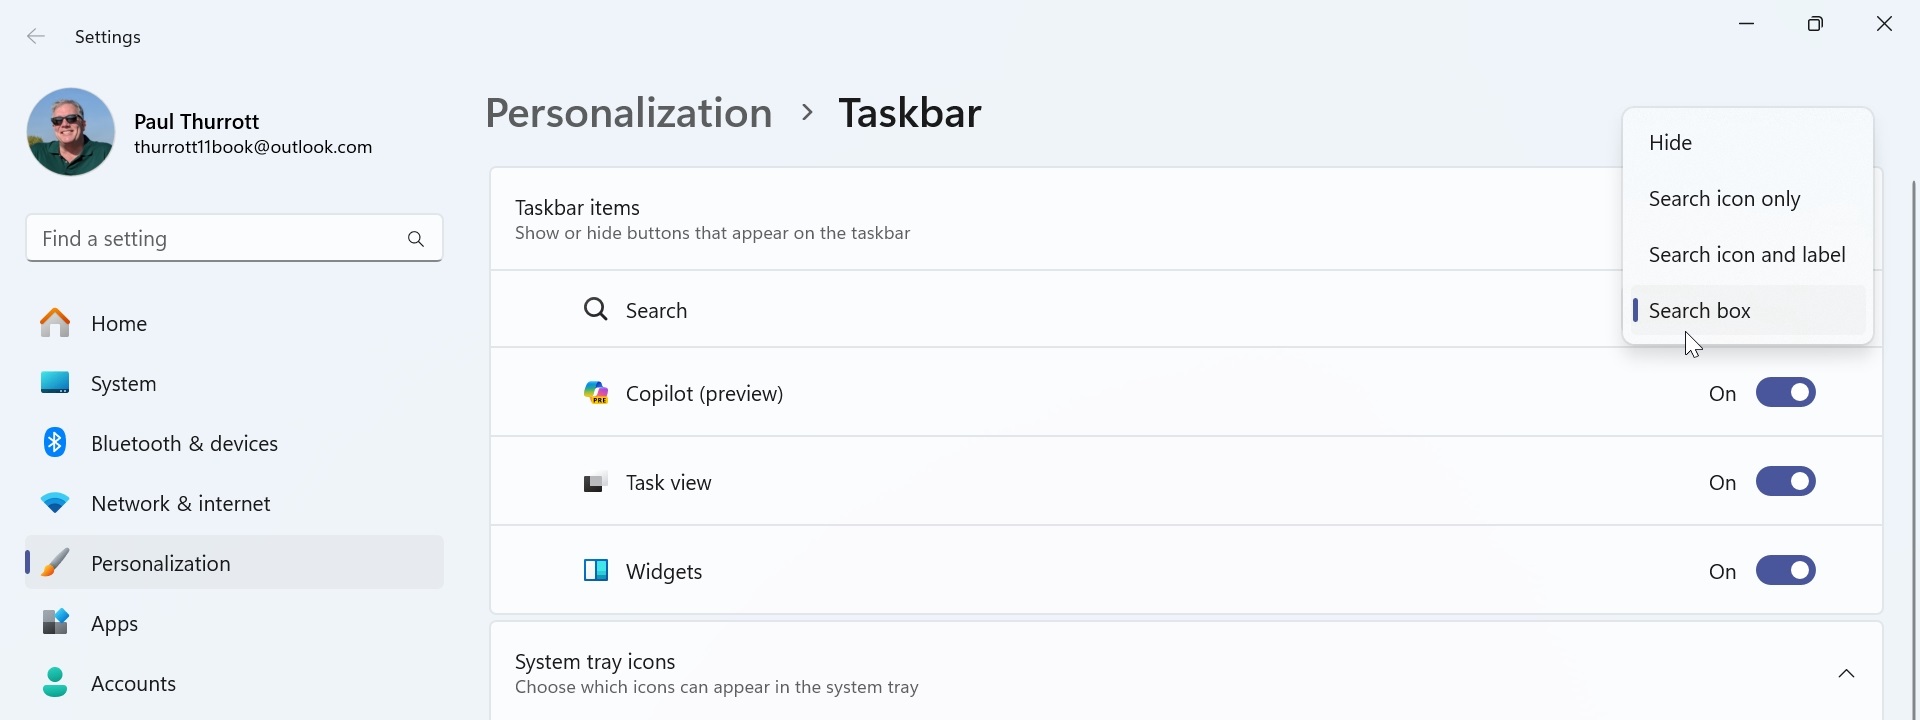Image resolution: width=1920 pixels, height=720 pixels.
Task: Click the Home icon in sidebar
Action: 55,323
